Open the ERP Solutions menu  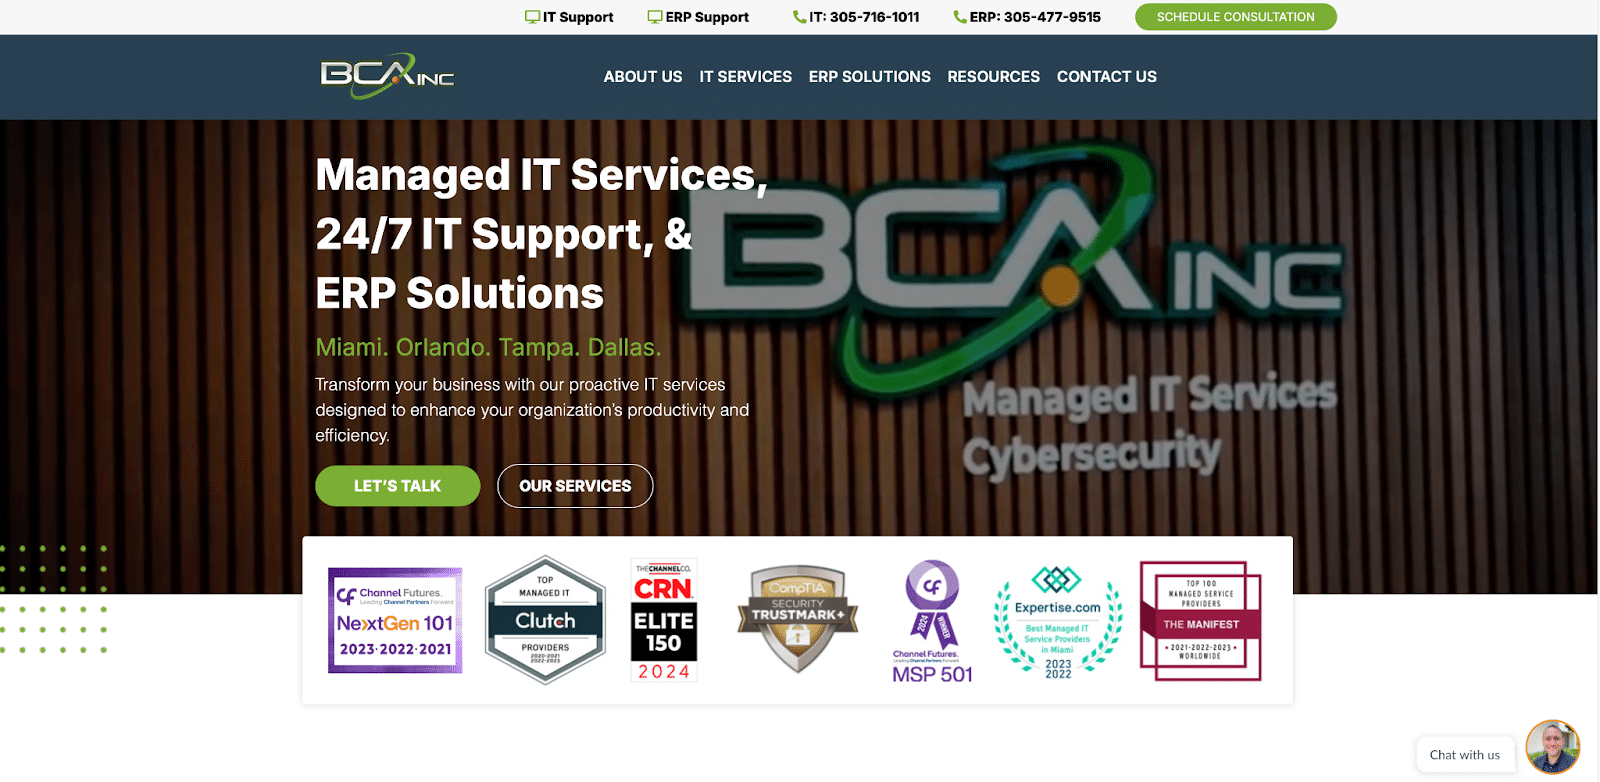(870, 77)
